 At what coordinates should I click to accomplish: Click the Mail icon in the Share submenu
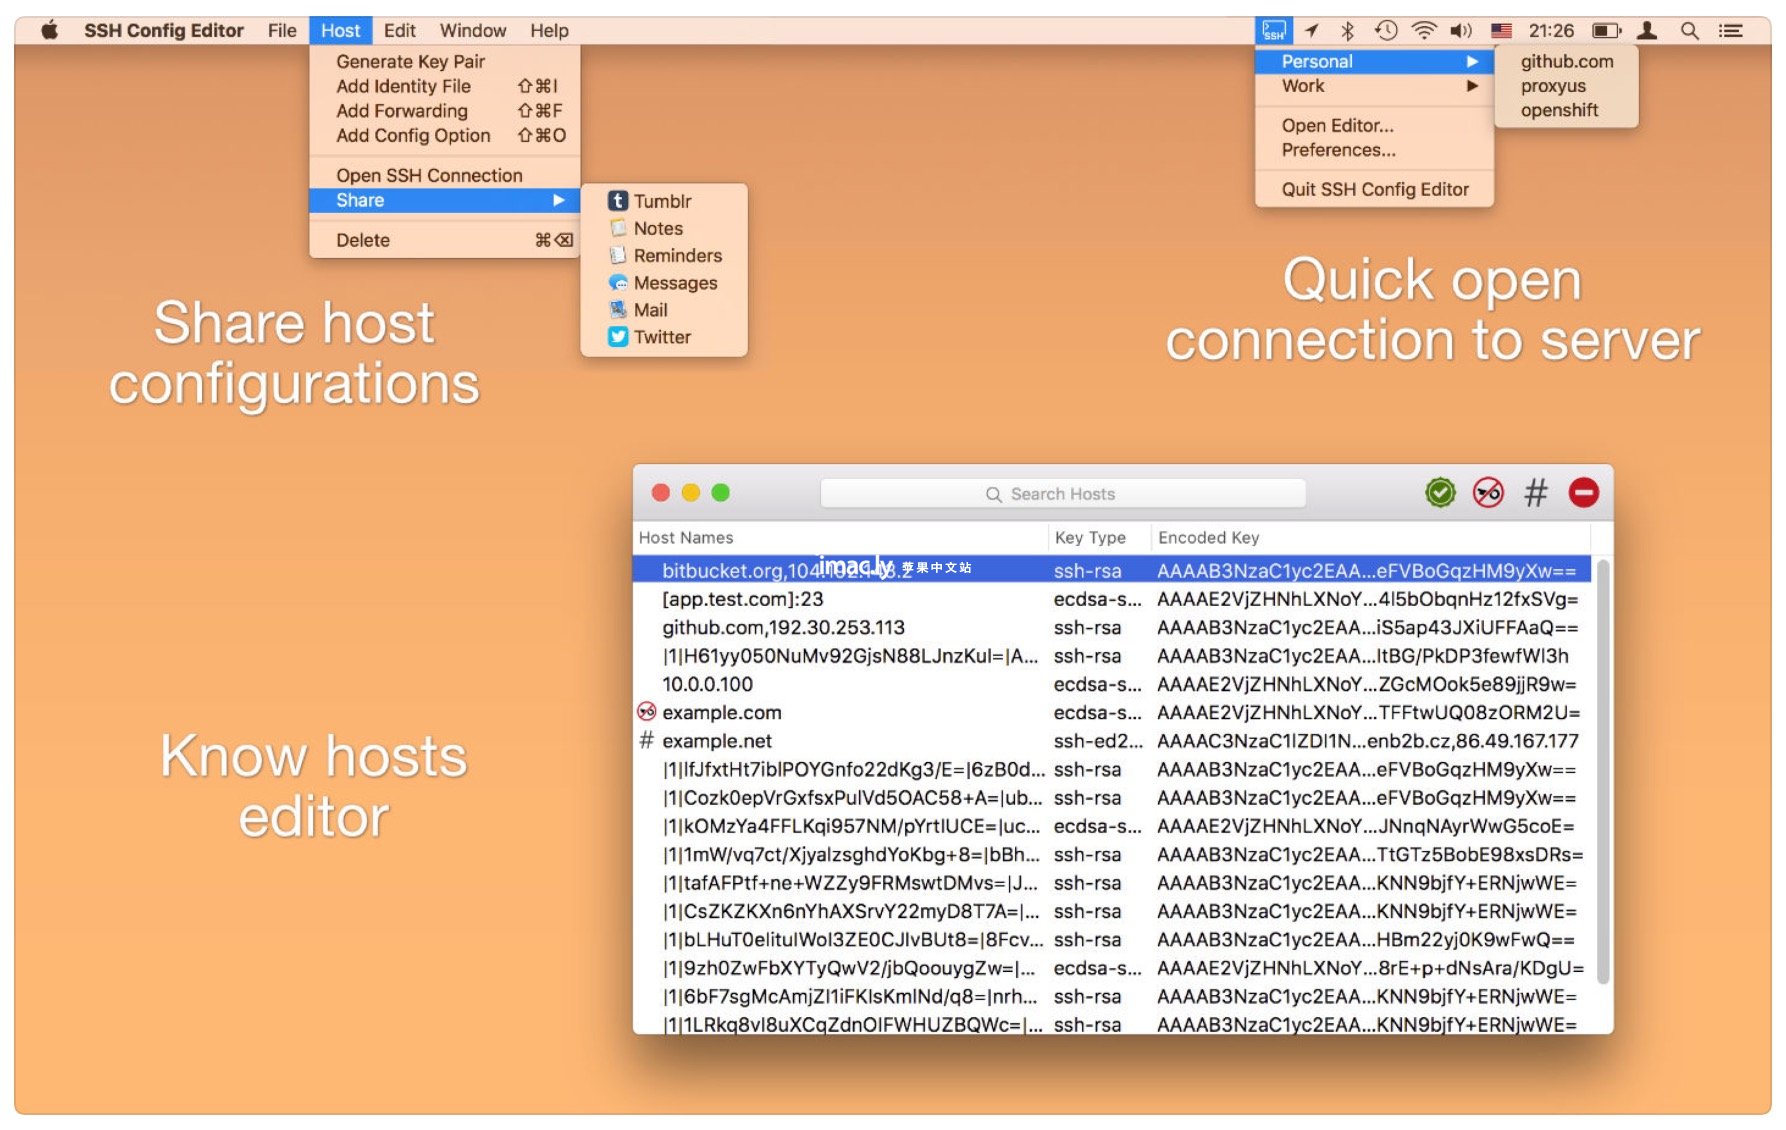click(x=618, y=310)
